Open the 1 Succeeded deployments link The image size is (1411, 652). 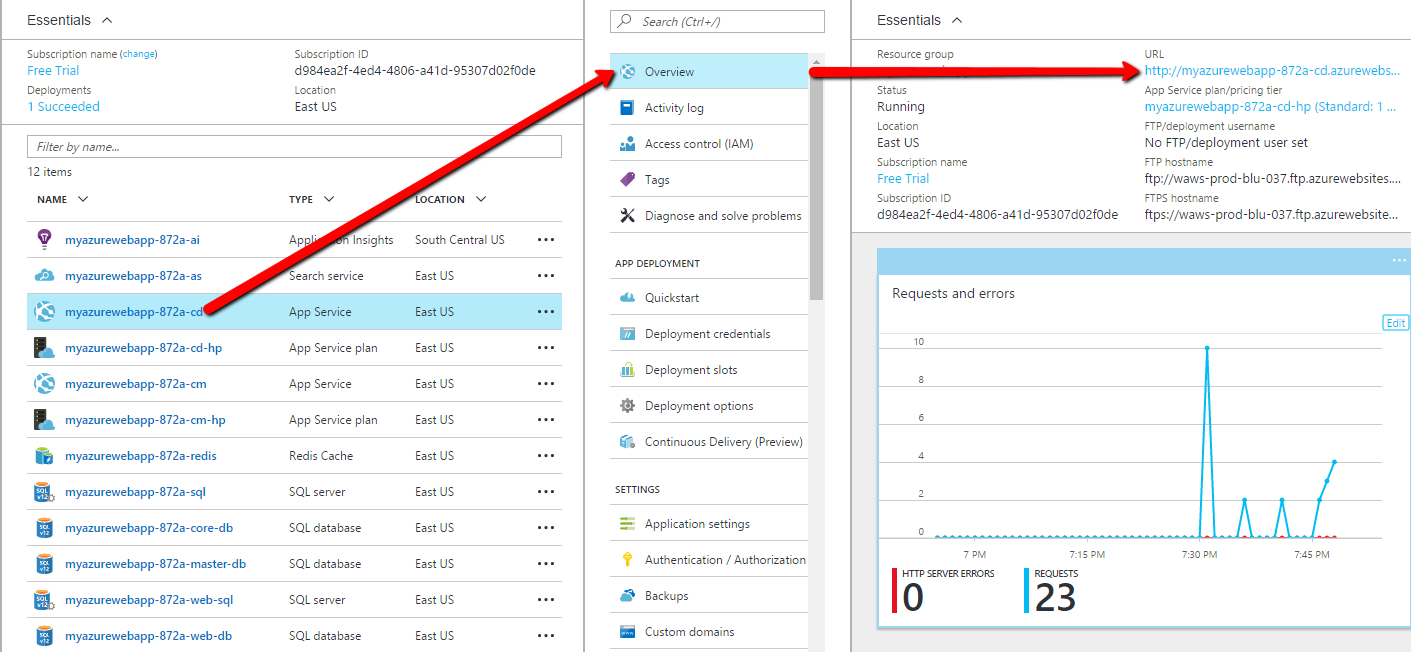click(x=63, y=107)
